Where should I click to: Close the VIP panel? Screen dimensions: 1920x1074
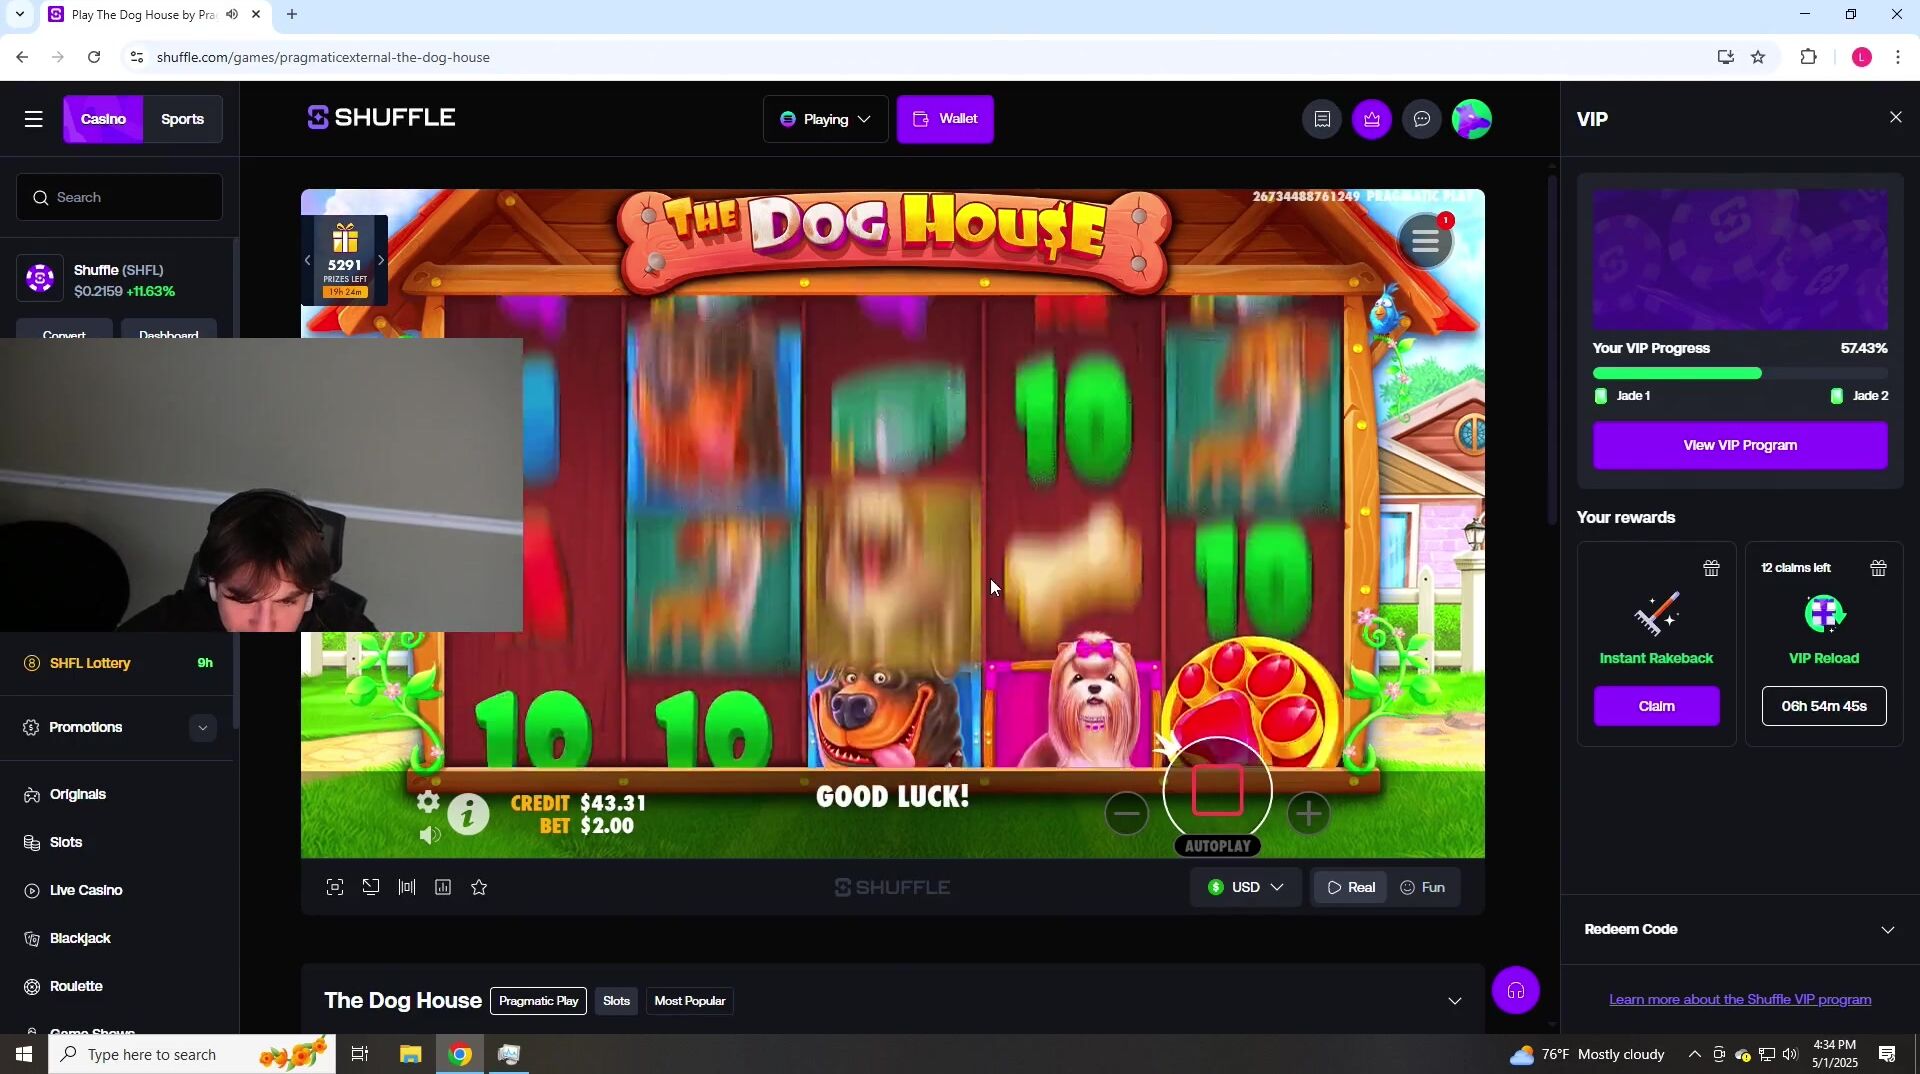click(x=1896, y=118)
